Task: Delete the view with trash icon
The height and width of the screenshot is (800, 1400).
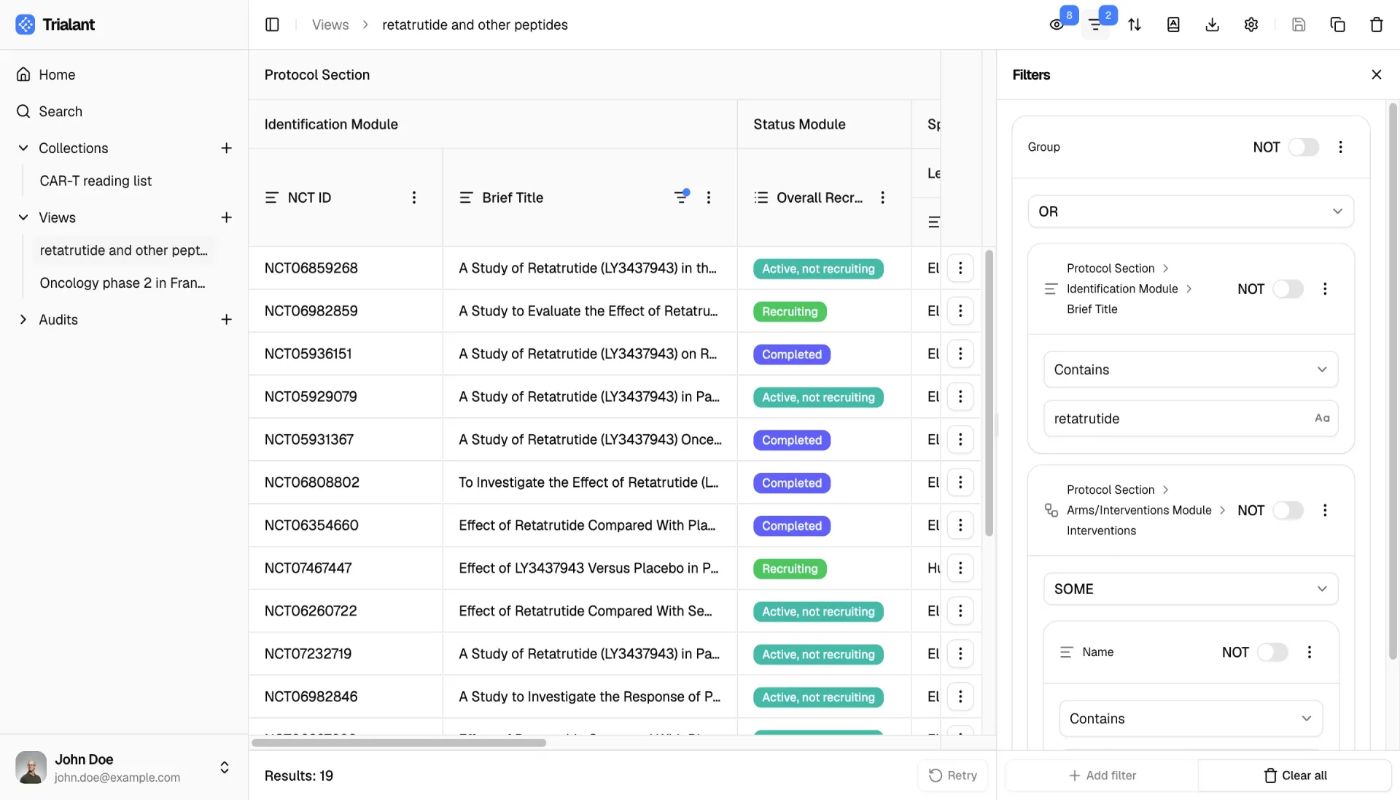Action: tap(1376, 25)
